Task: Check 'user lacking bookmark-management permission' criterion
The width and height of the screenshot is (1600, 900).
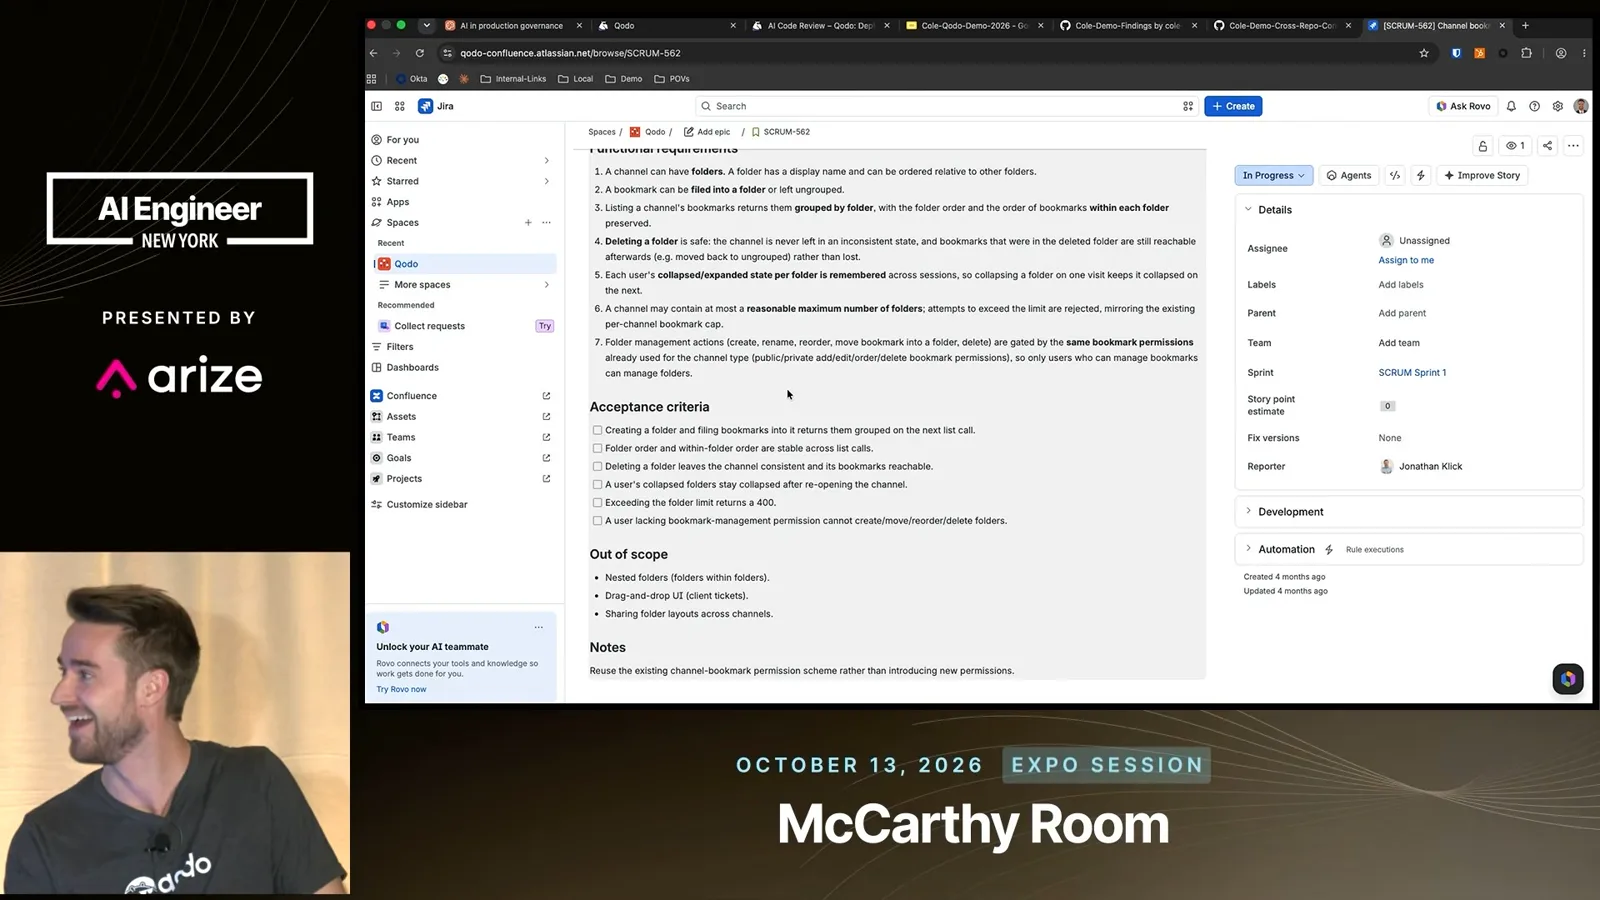Action: pyautogui.click(x=597, y=521)
